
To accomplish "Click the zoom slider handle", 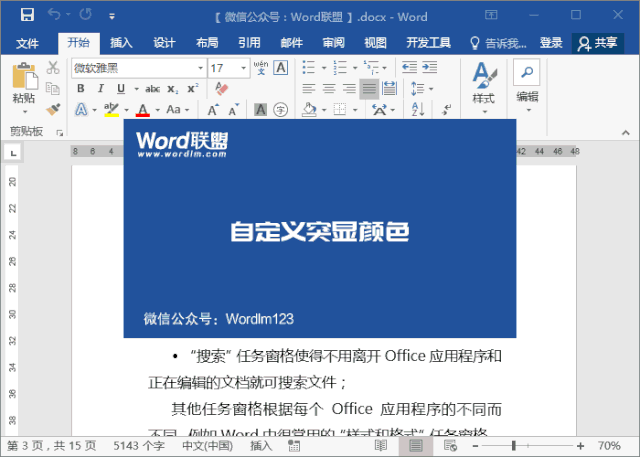I will 514,446.
